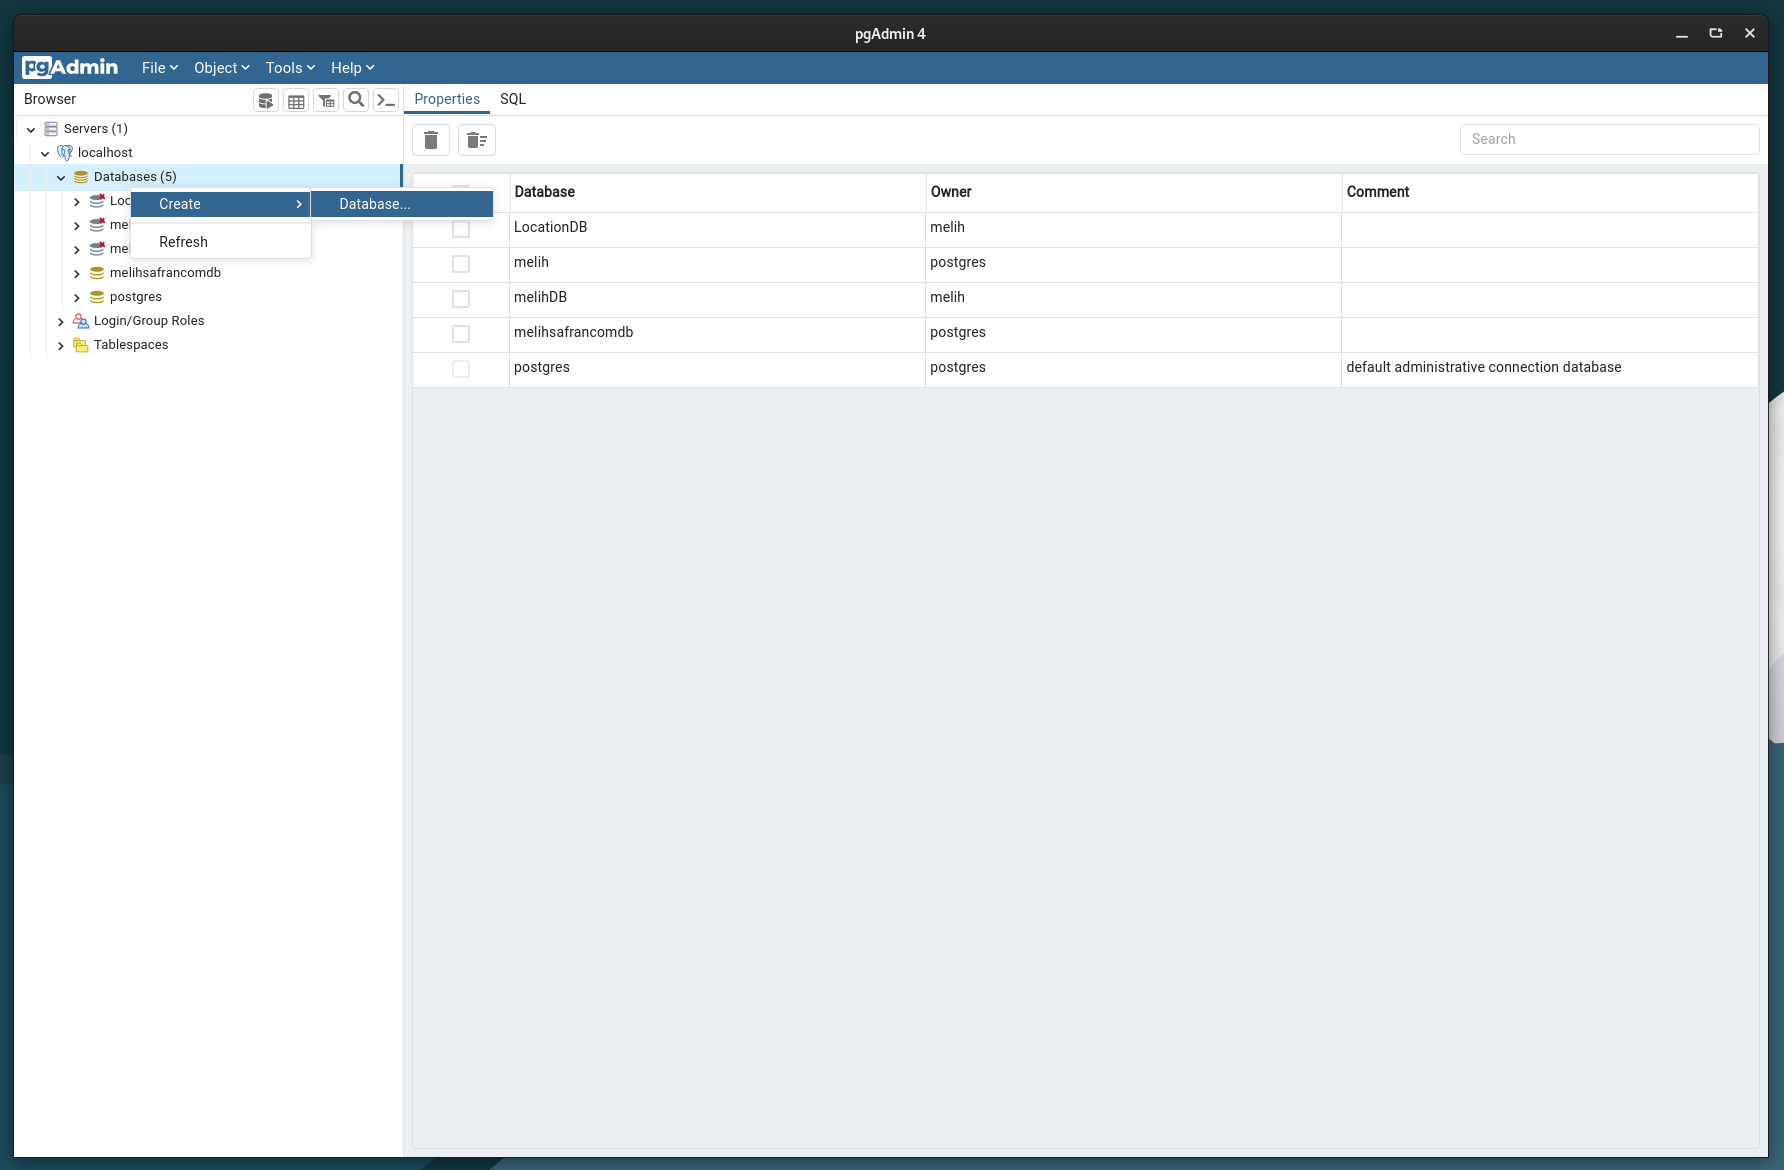Image resolution: width=1784 pixels, height=1170 pixels.
Task: Click the localhost elephant server icon
Action: (x=65, y=153)
